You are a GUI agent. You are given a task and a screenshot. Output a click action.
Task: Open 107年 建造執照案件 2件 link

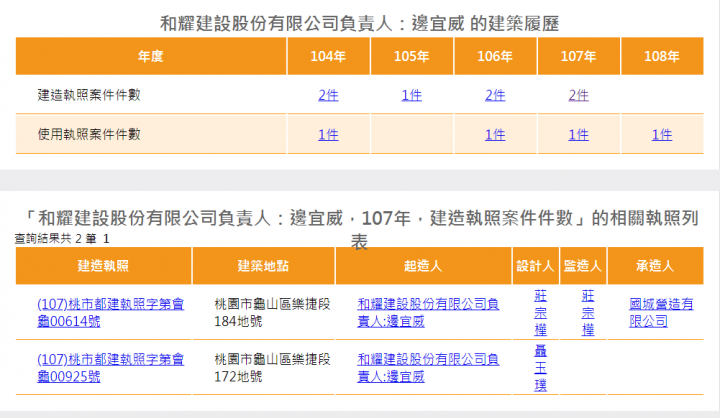(578, 95)
